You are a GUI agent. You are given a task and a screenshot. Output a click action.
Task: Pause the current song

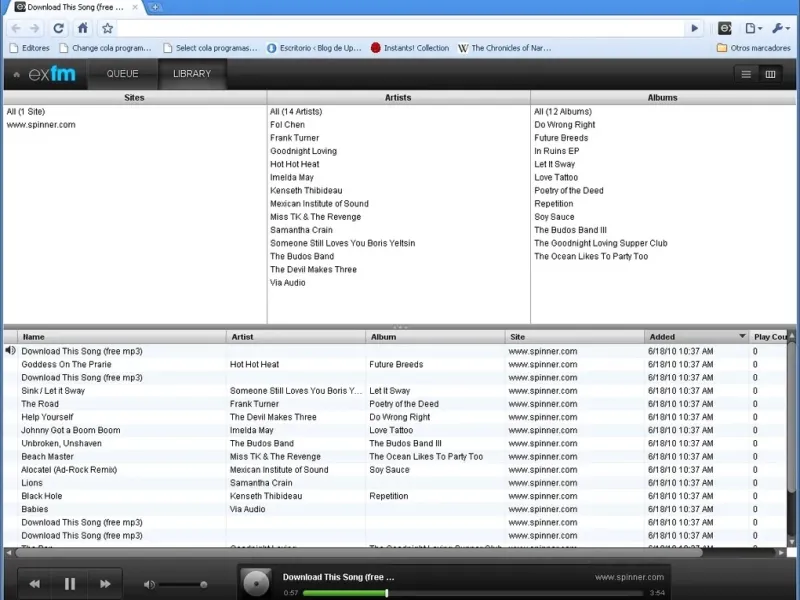click(x=70, y=584)
